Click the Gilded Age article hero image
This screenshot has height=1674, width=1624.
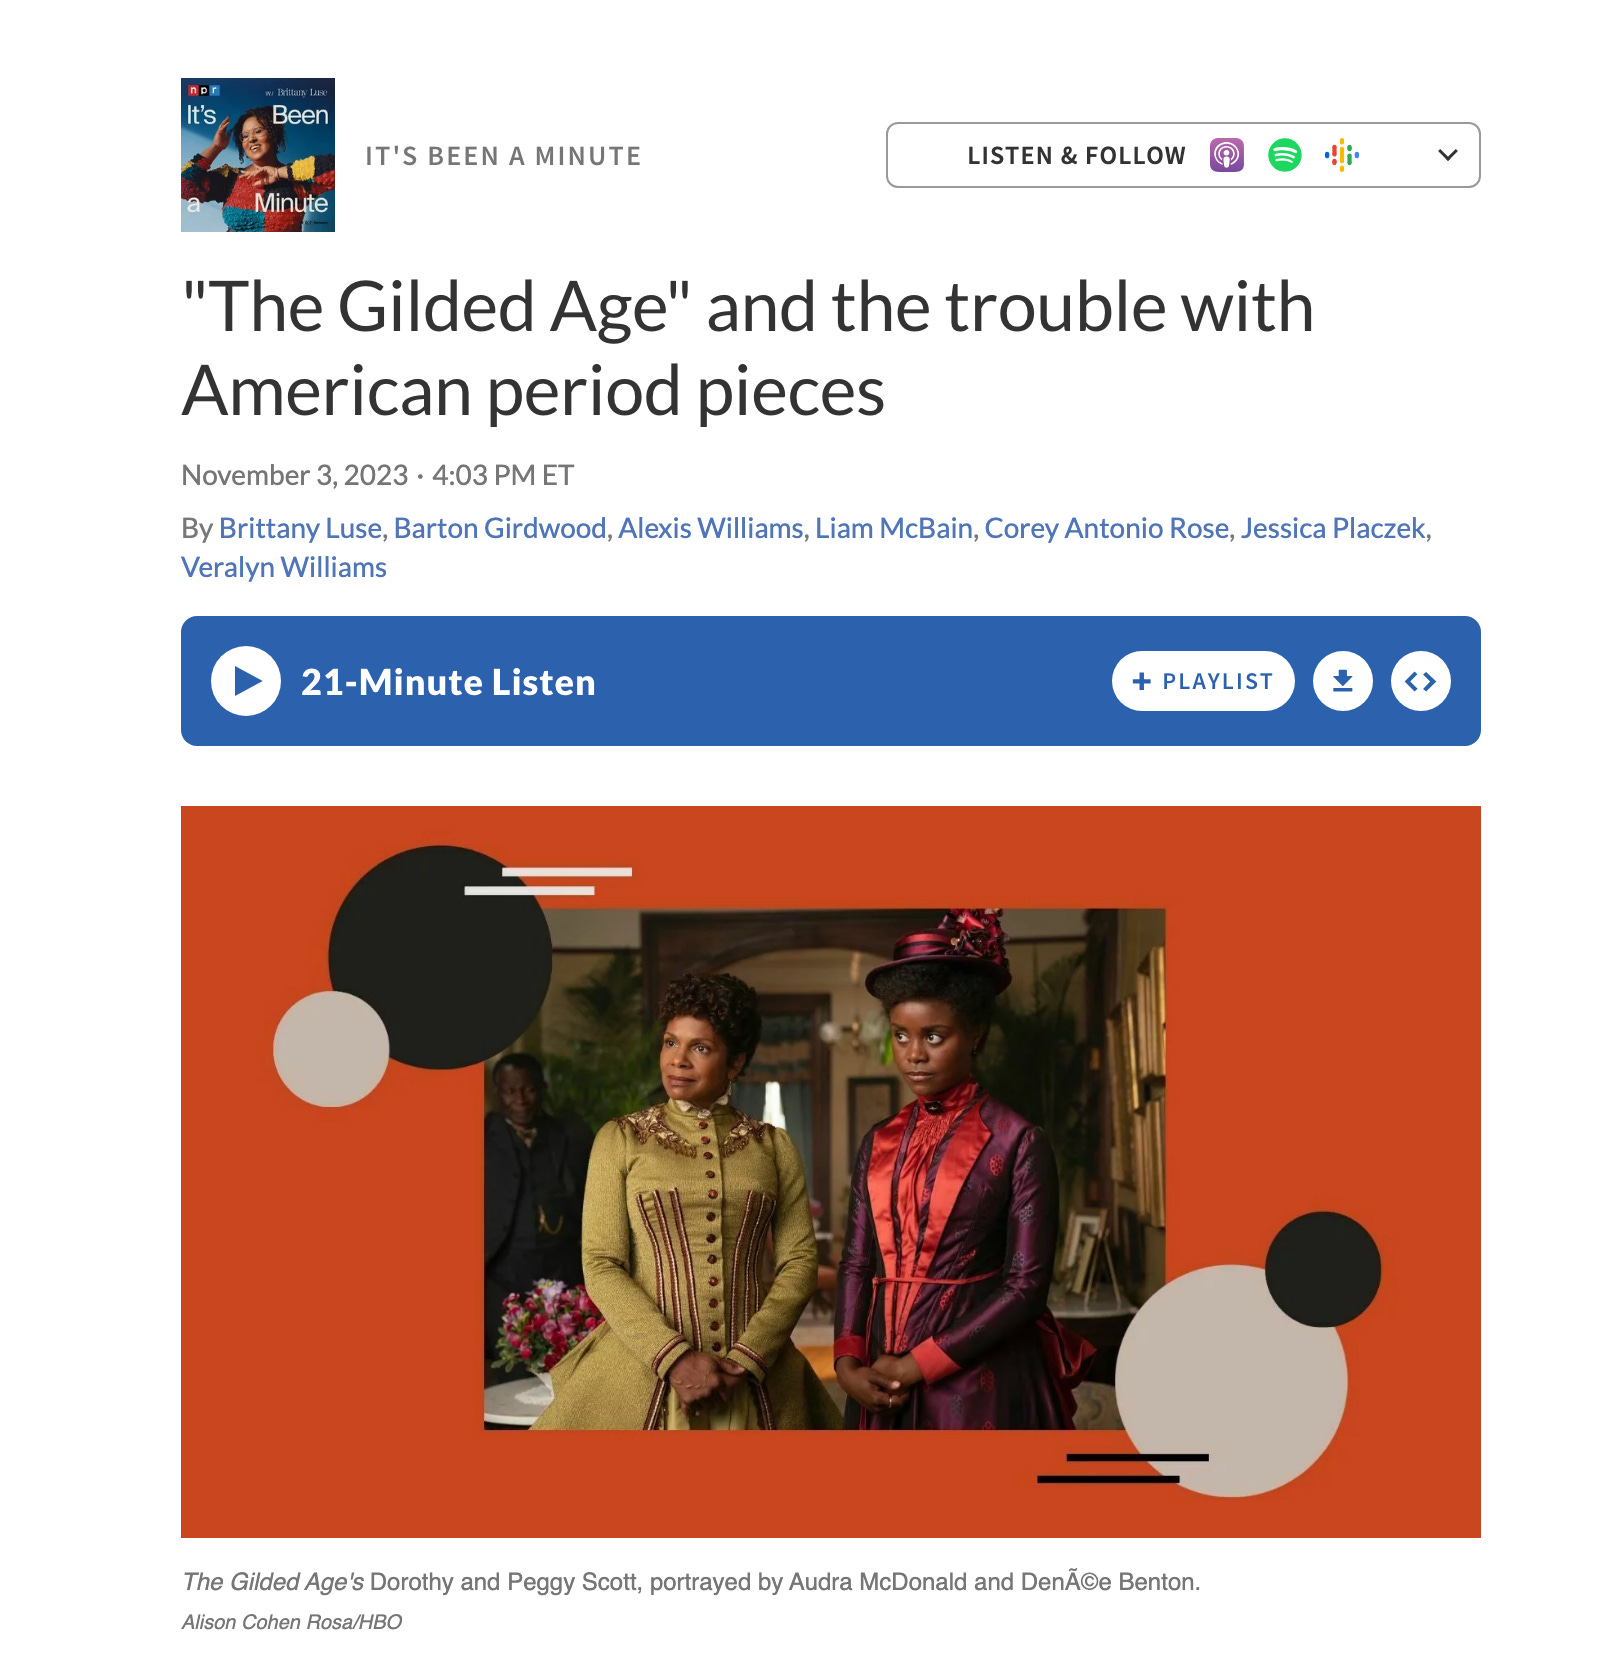pos(831,1172)
